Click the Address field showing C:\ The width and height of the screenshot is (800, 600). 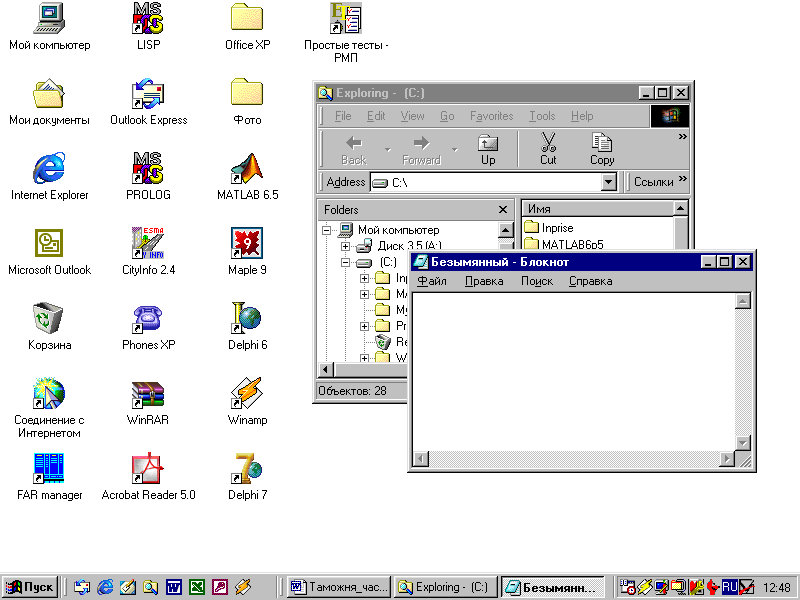click(486, 182)
